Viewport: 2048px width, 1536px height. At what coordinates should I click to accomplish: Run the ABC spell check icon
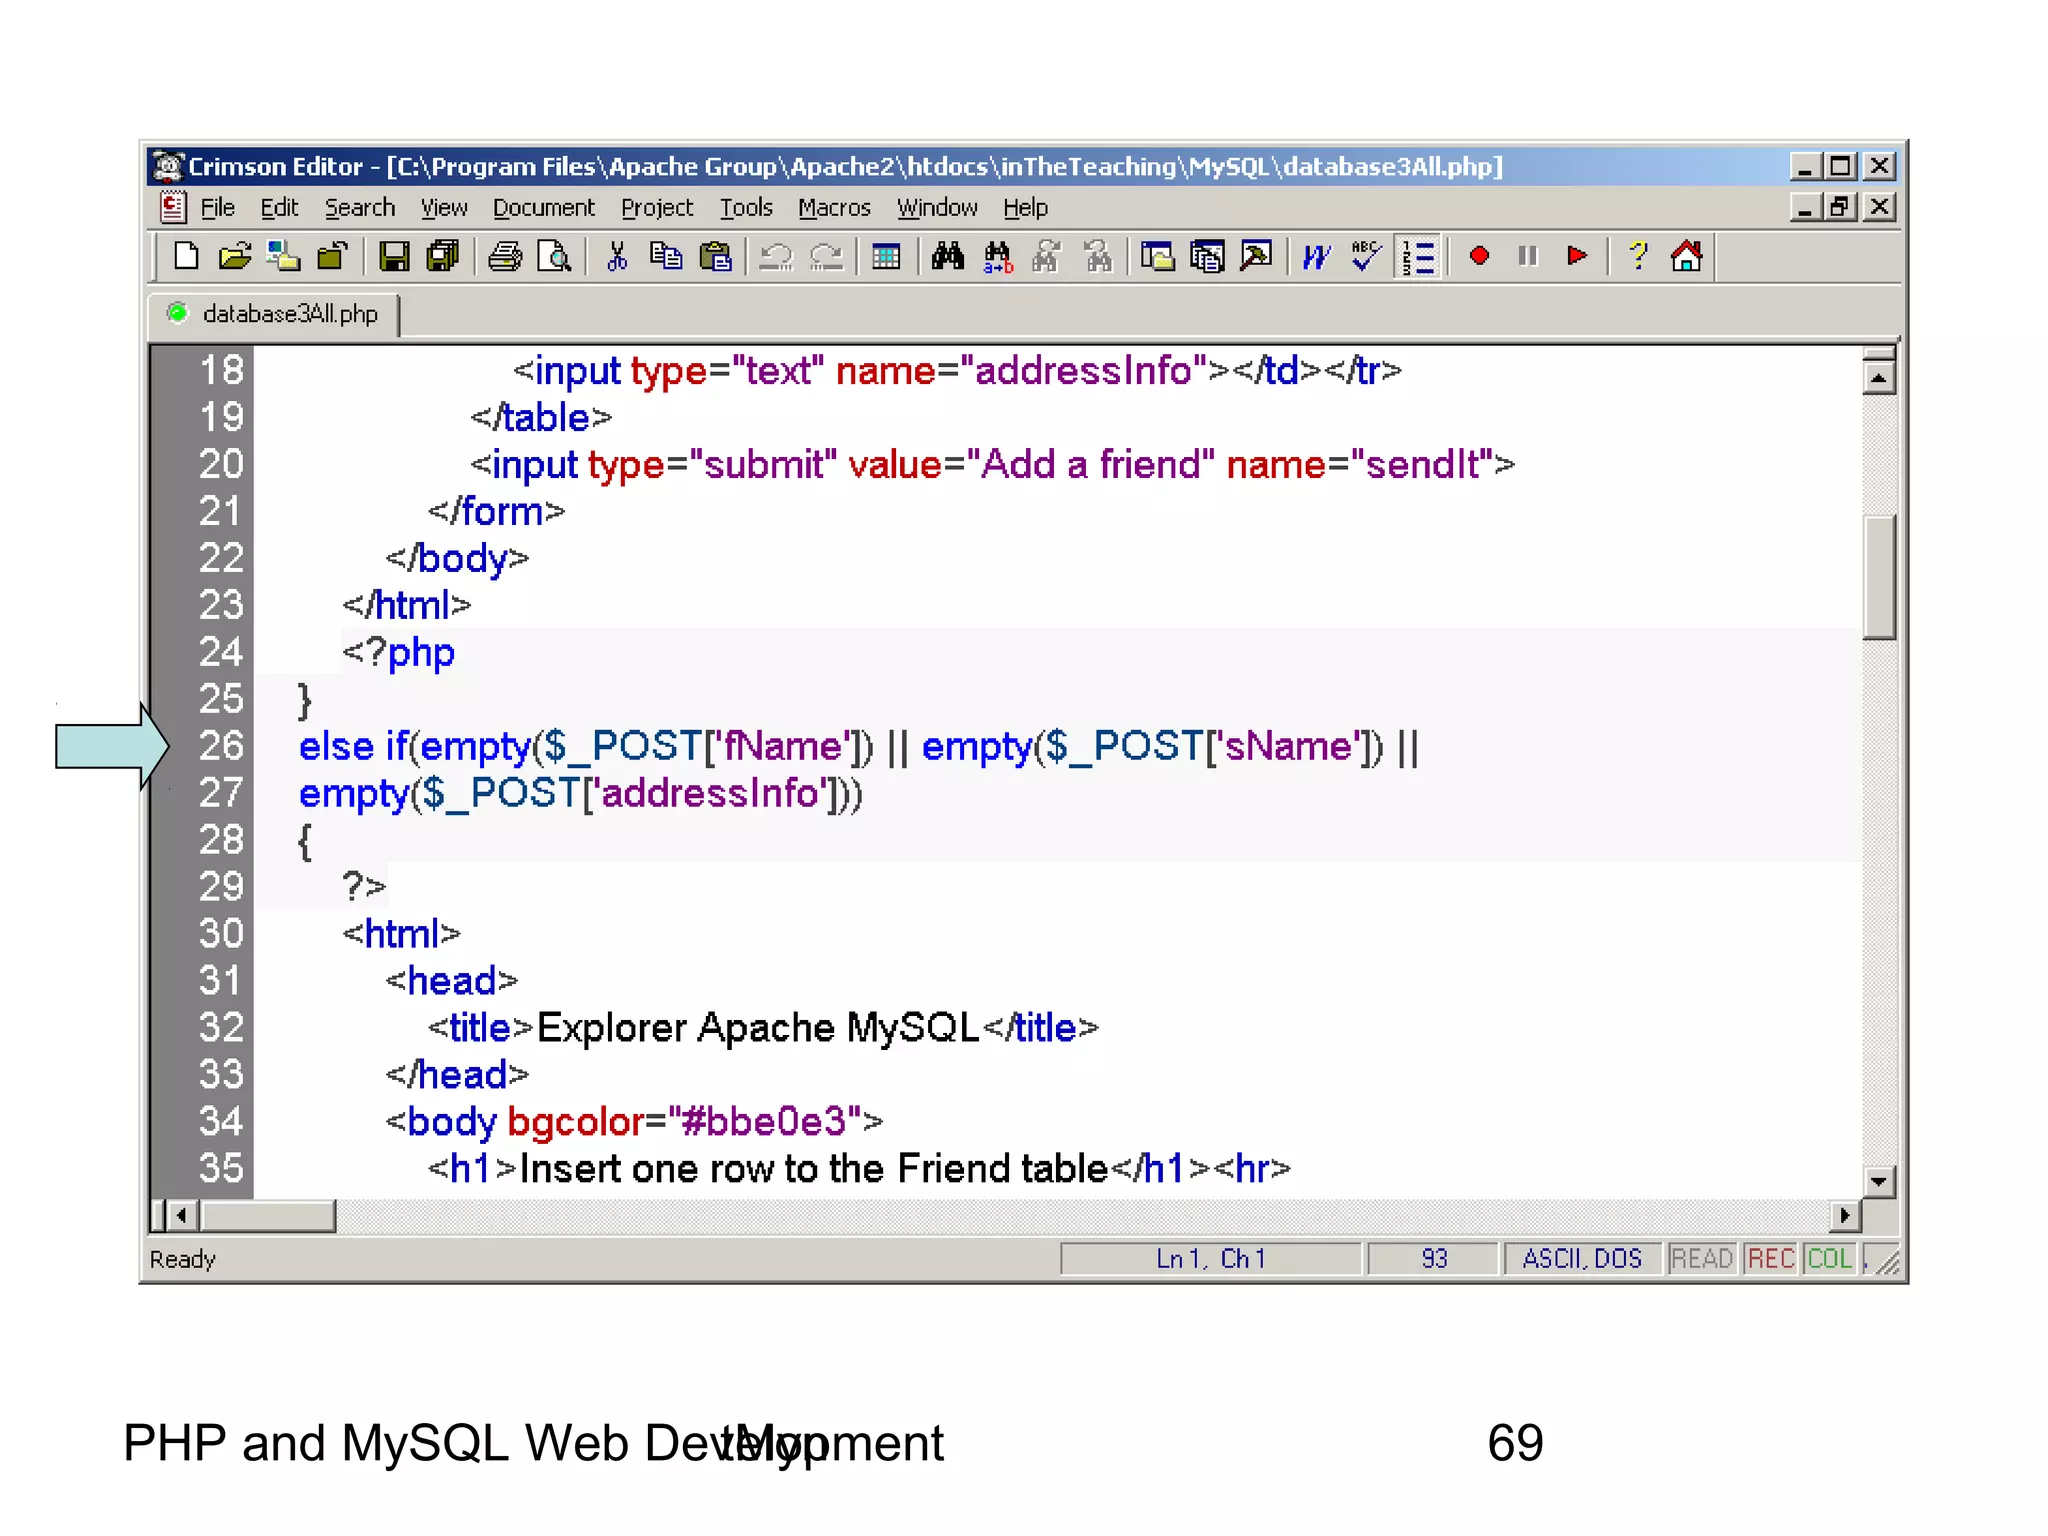pyautogui.click(x=1366, y=257)
